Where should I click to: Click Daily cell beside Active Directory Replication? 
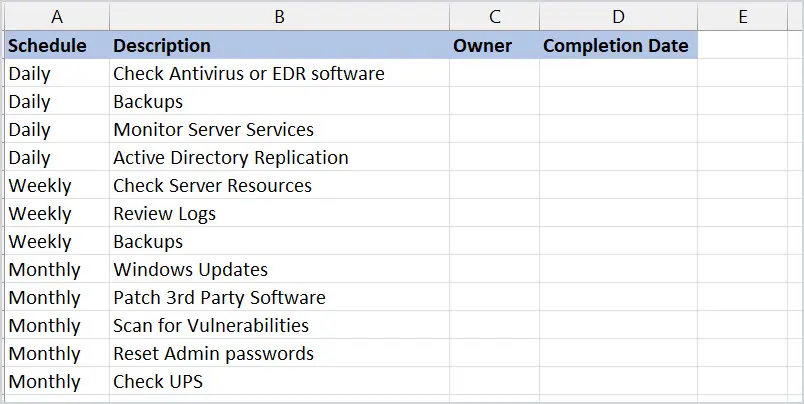57,157
